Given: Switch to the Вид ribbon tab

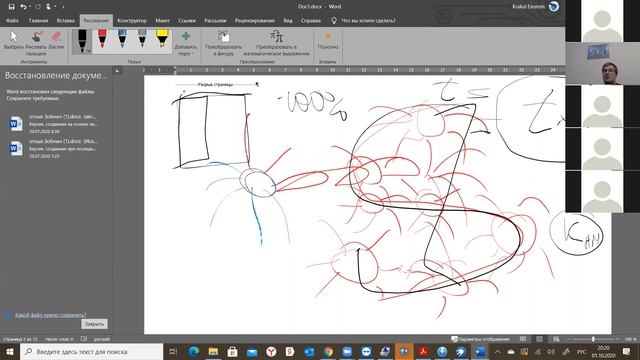Looking at the screenshot, I should pos(288,20).
